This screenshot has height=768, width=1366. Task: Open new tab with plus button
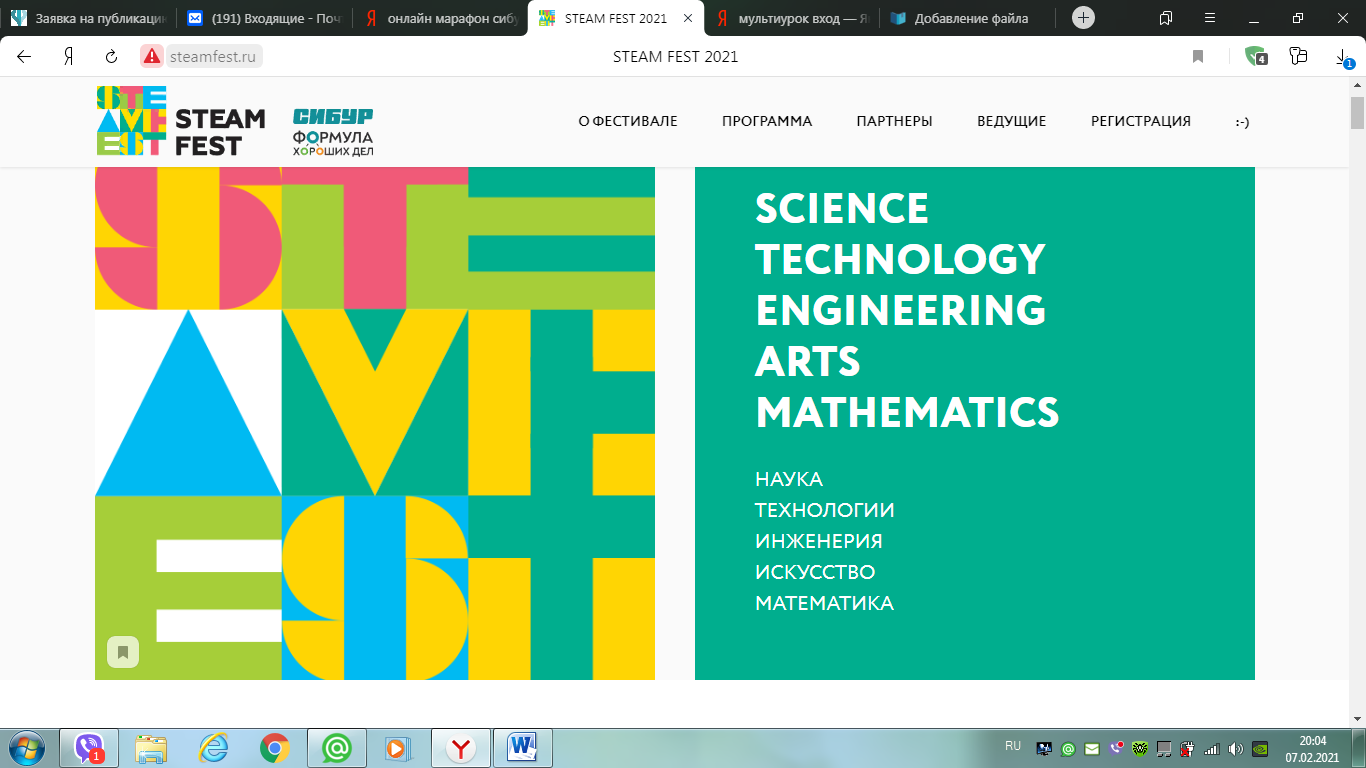[1083, 18]
